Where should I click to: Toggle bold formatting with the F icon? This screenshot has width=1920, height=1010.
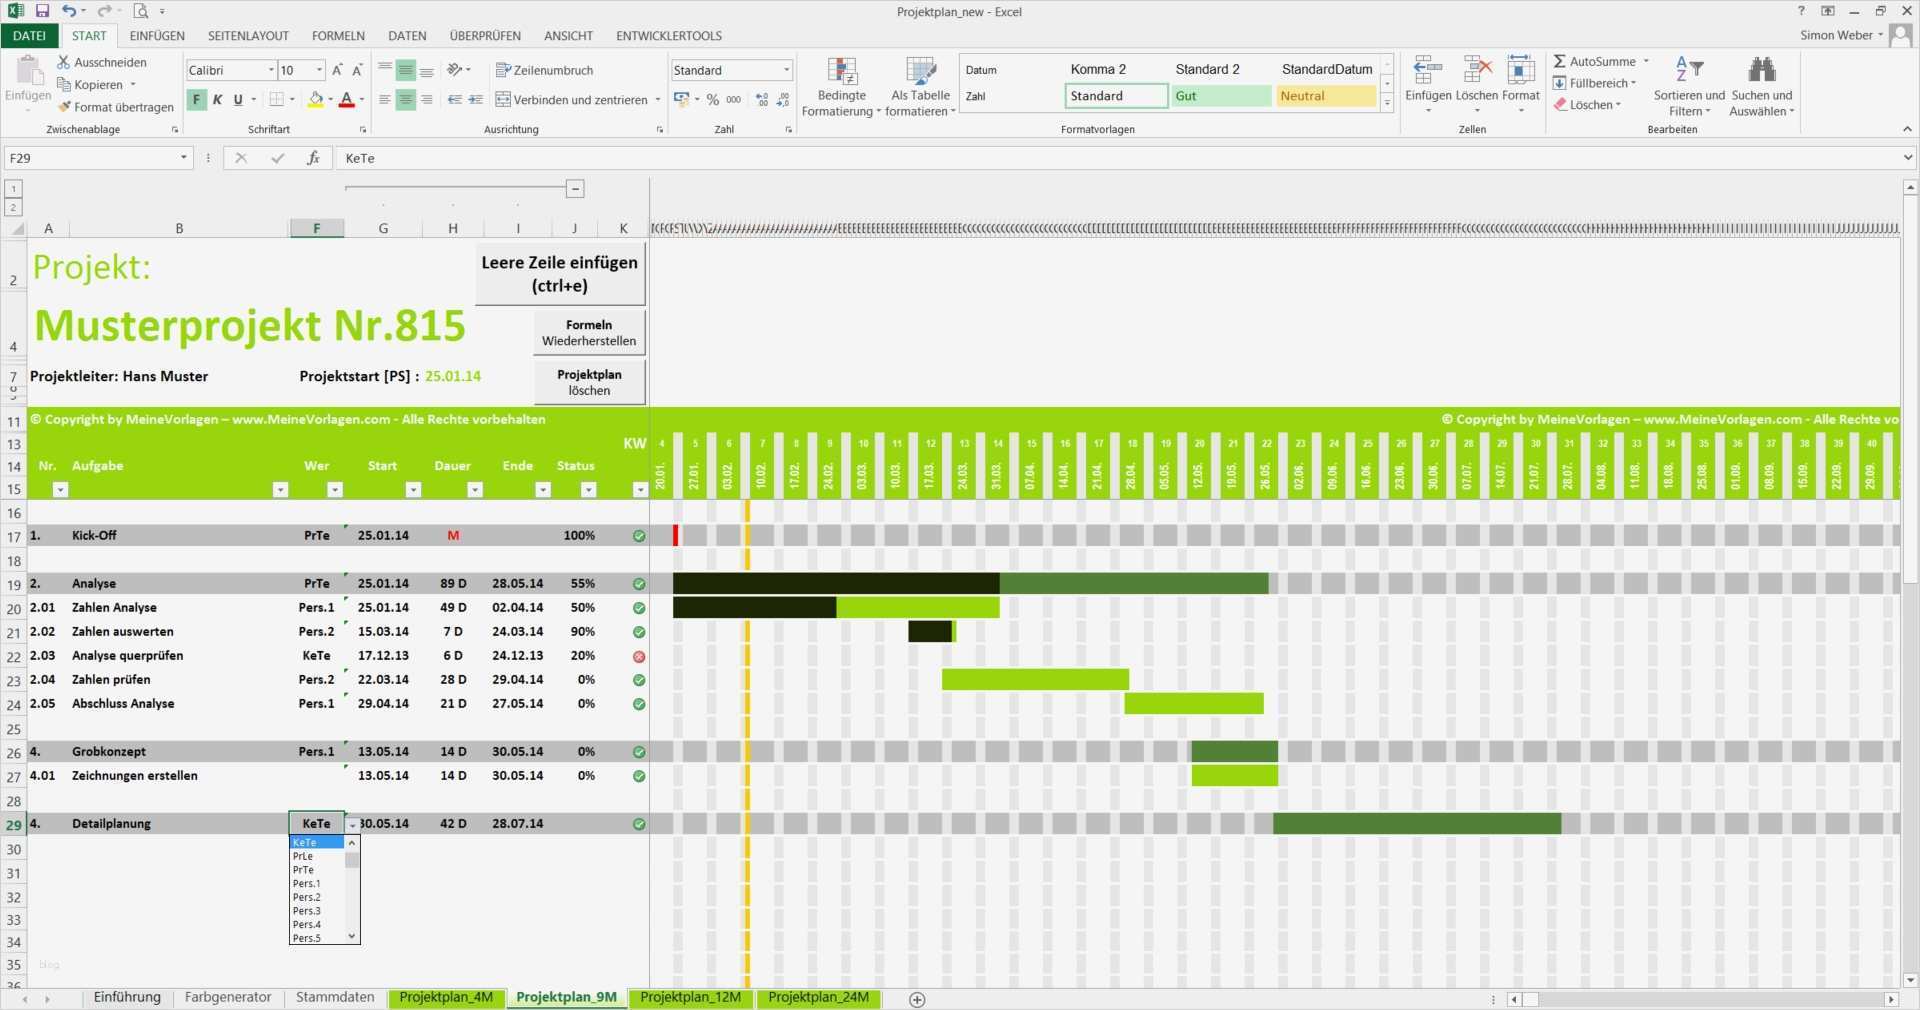click(x=197, y=100)
